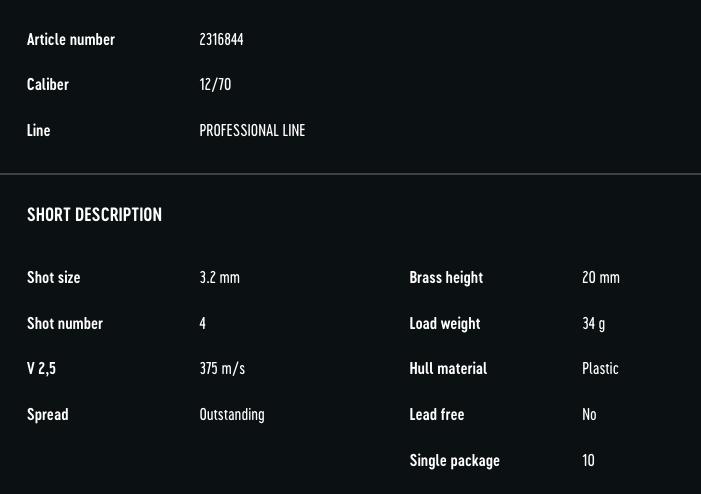Viewport: 701px width, 494px height.
Task: Click the Lead free label
Action: click(x=437, y=415)
